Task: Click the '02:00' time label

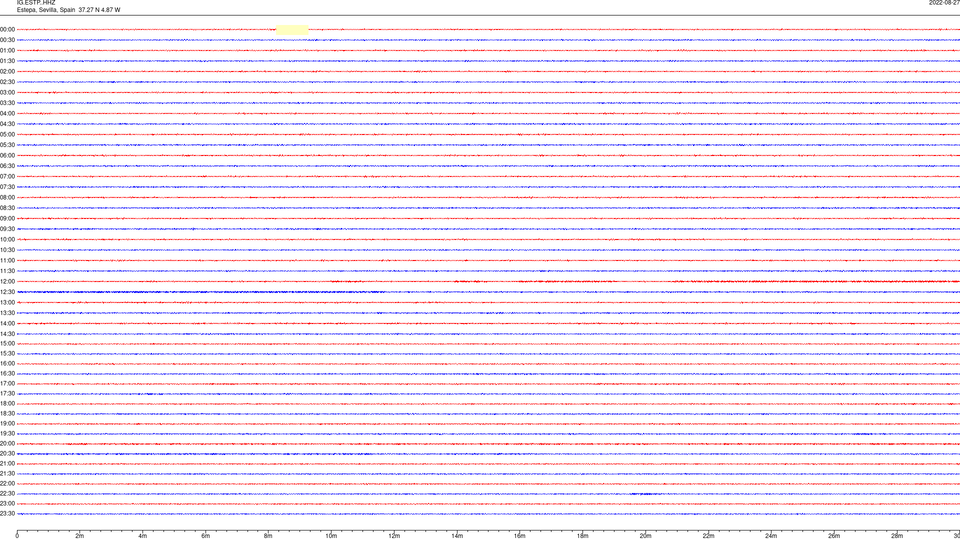Action: click(7, 72)
